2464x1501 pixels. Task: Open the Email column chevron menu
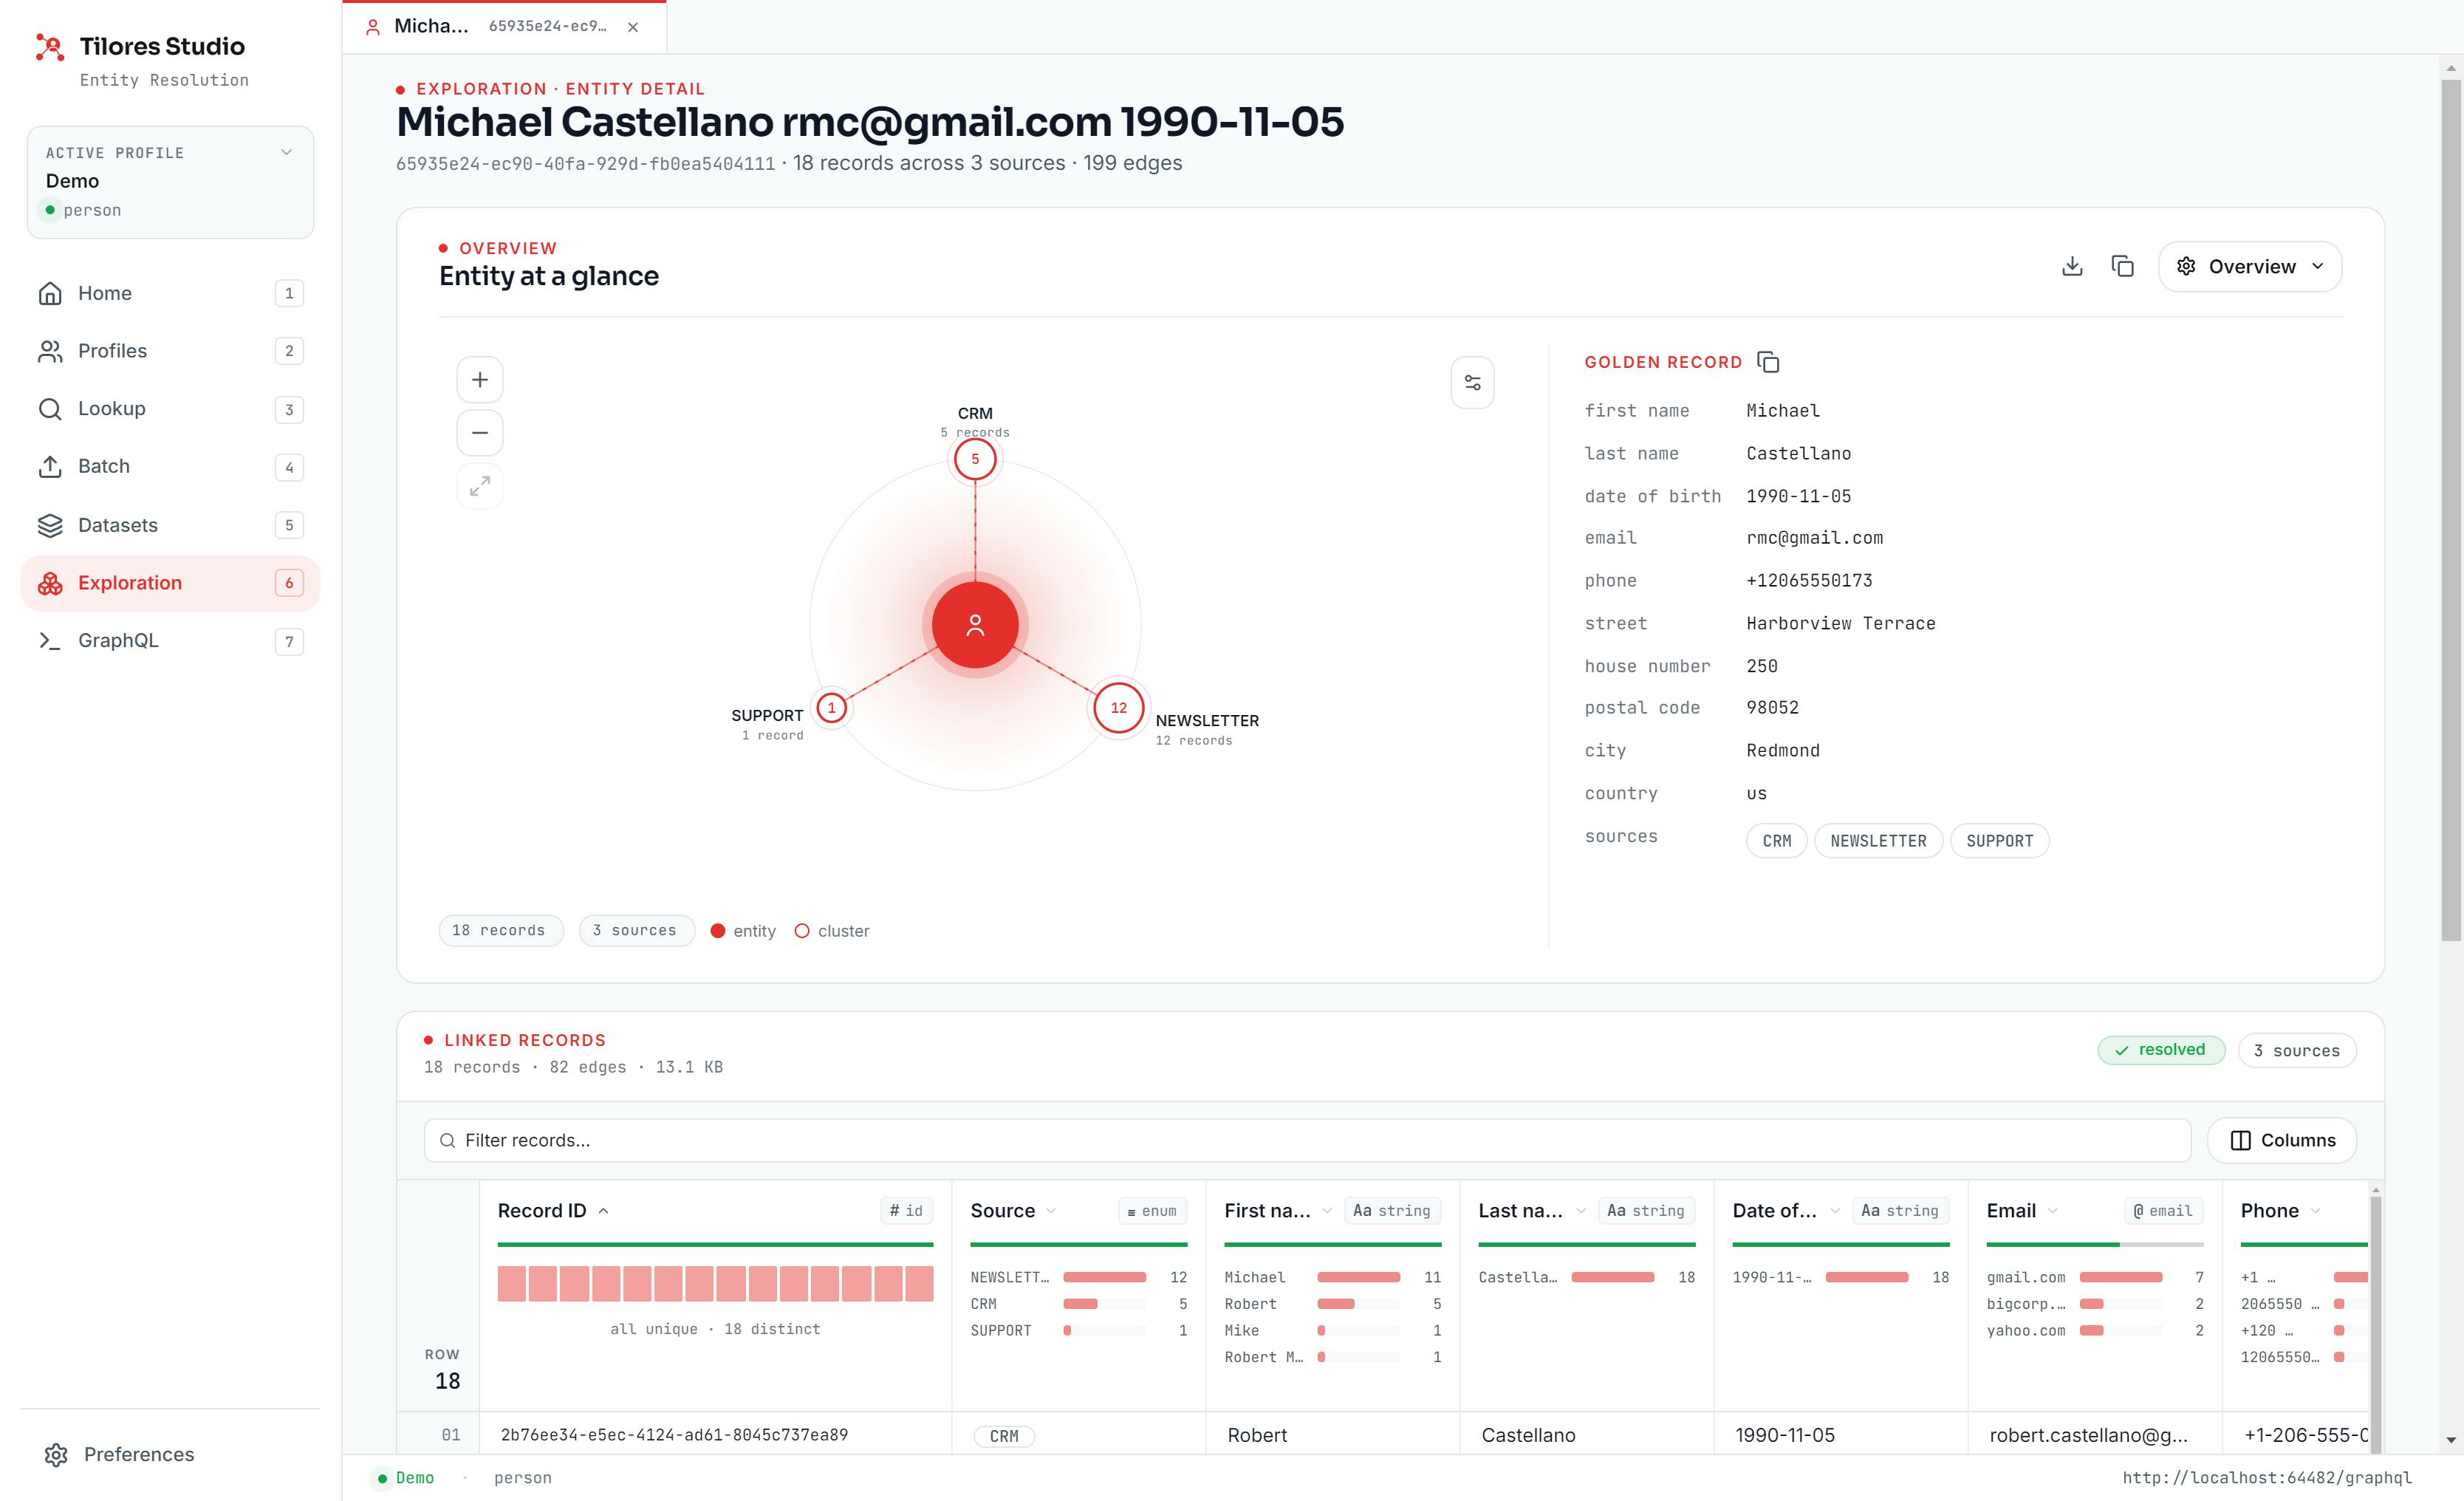tap(2053, 1211)
